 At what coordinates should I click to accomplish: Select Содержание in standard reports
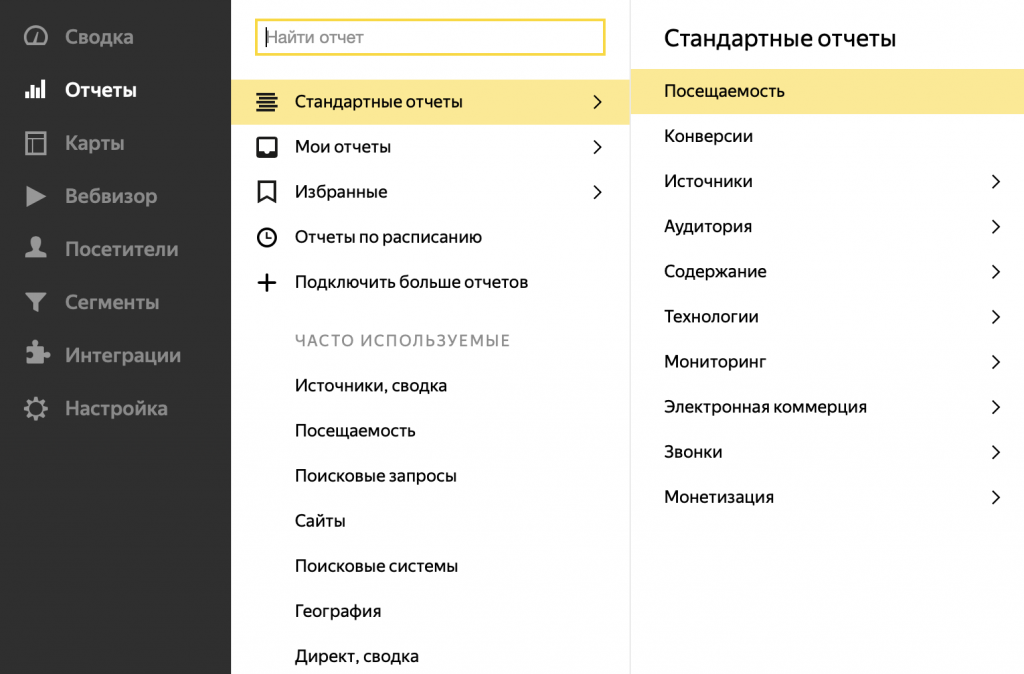715,272
